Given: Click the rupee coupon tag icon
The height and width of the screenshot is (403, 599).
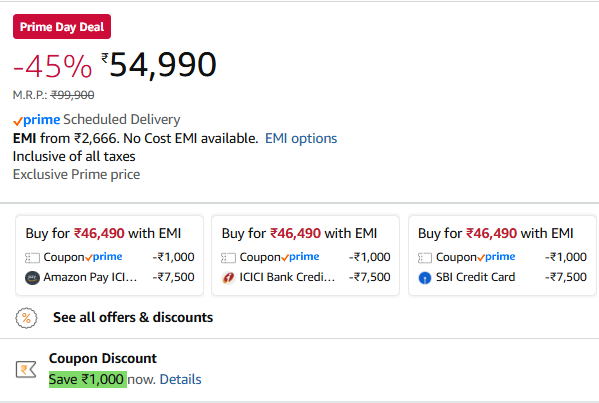Looking at the screenshot, I should 26,369.
